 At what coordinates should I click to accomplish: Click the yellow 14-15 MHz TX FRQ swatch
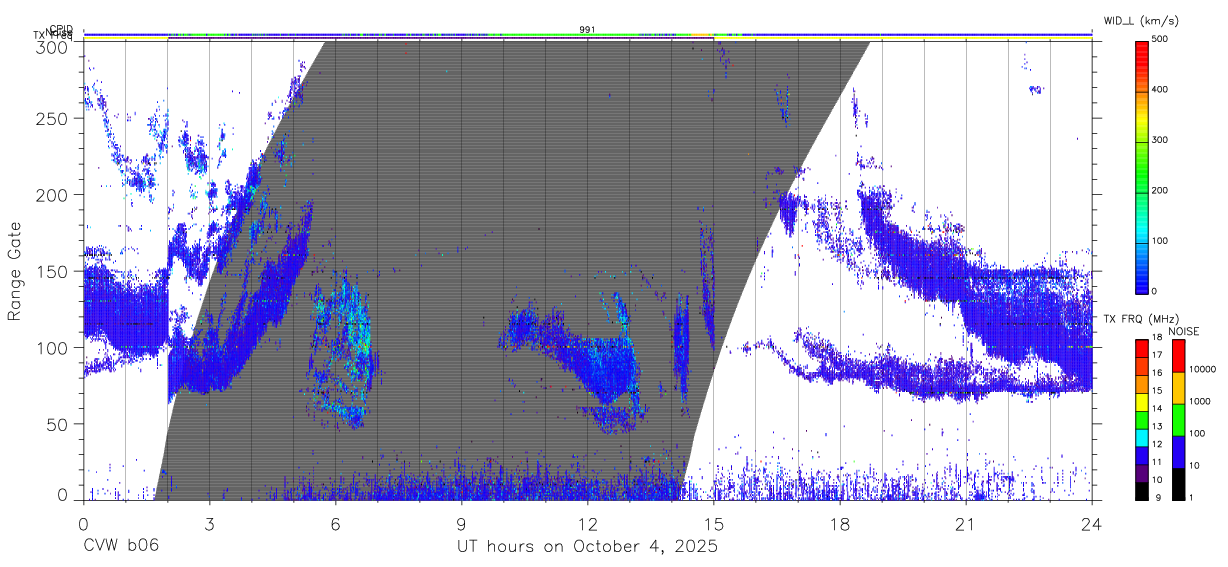(x=1141, y=401)
